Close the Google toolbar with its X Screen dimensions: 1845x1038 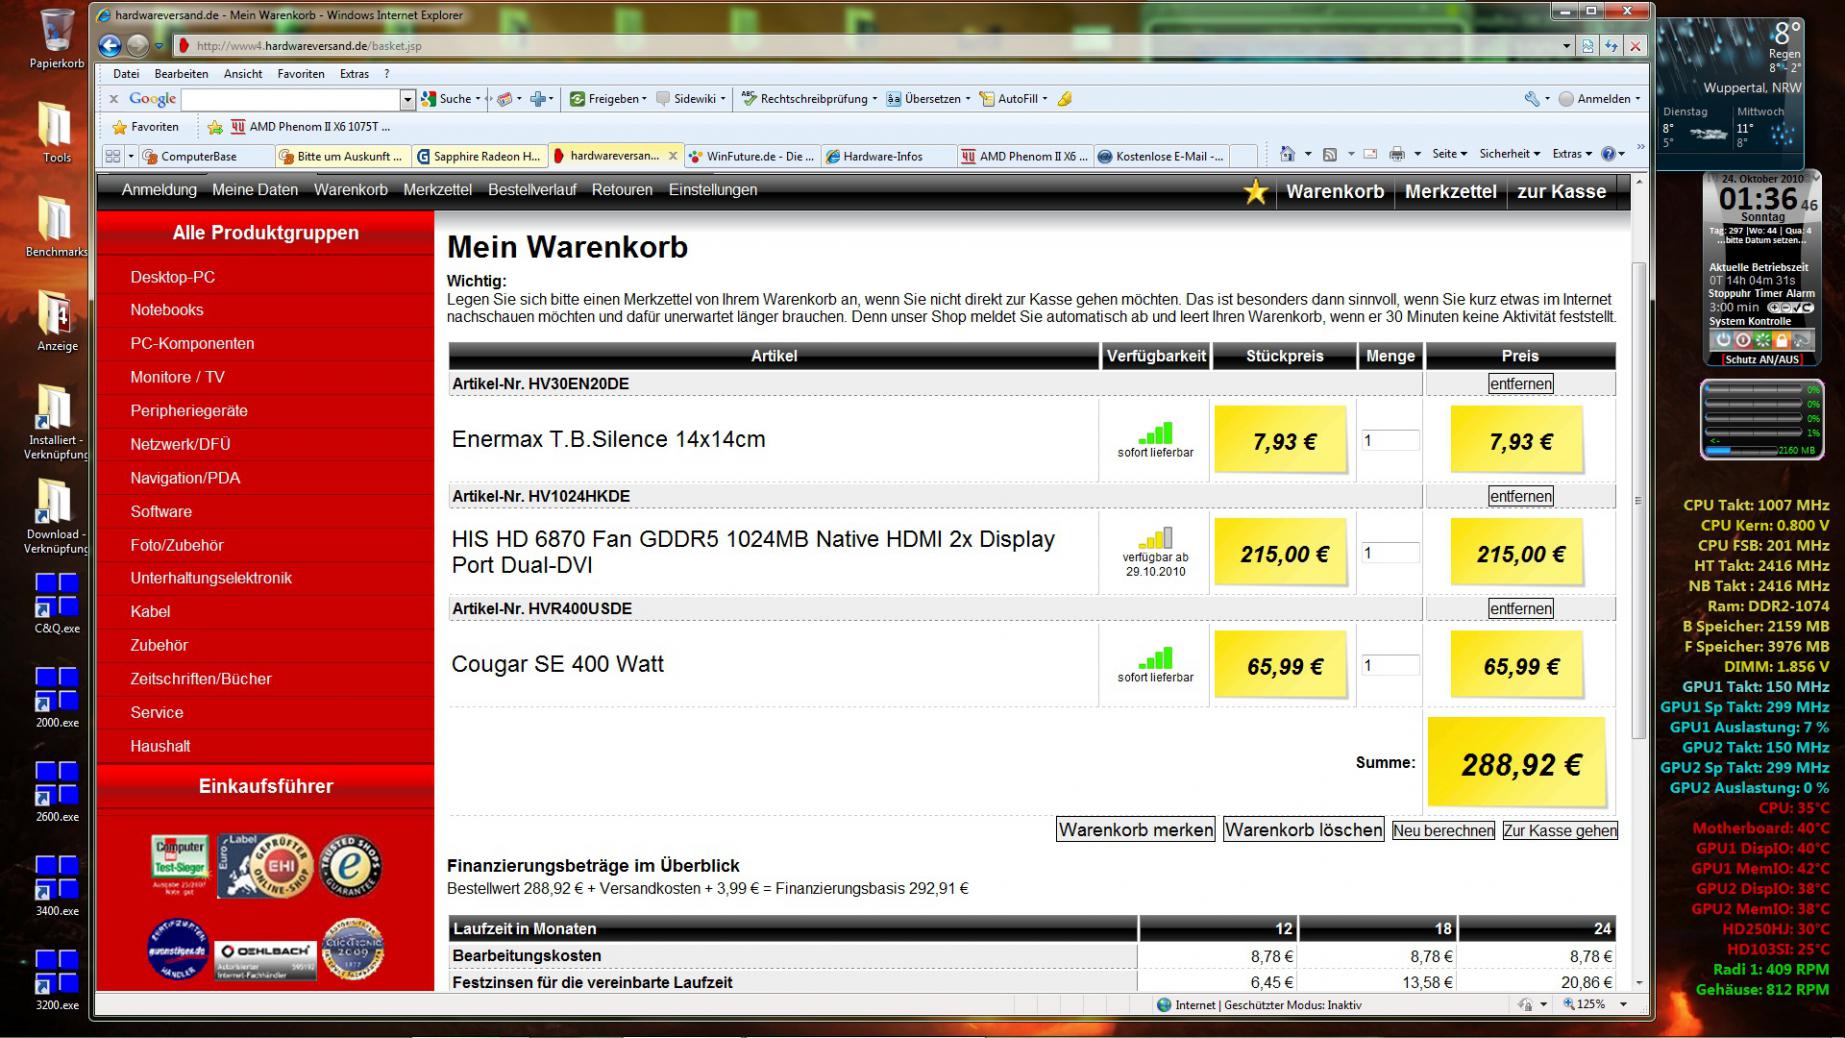point(114,99)
